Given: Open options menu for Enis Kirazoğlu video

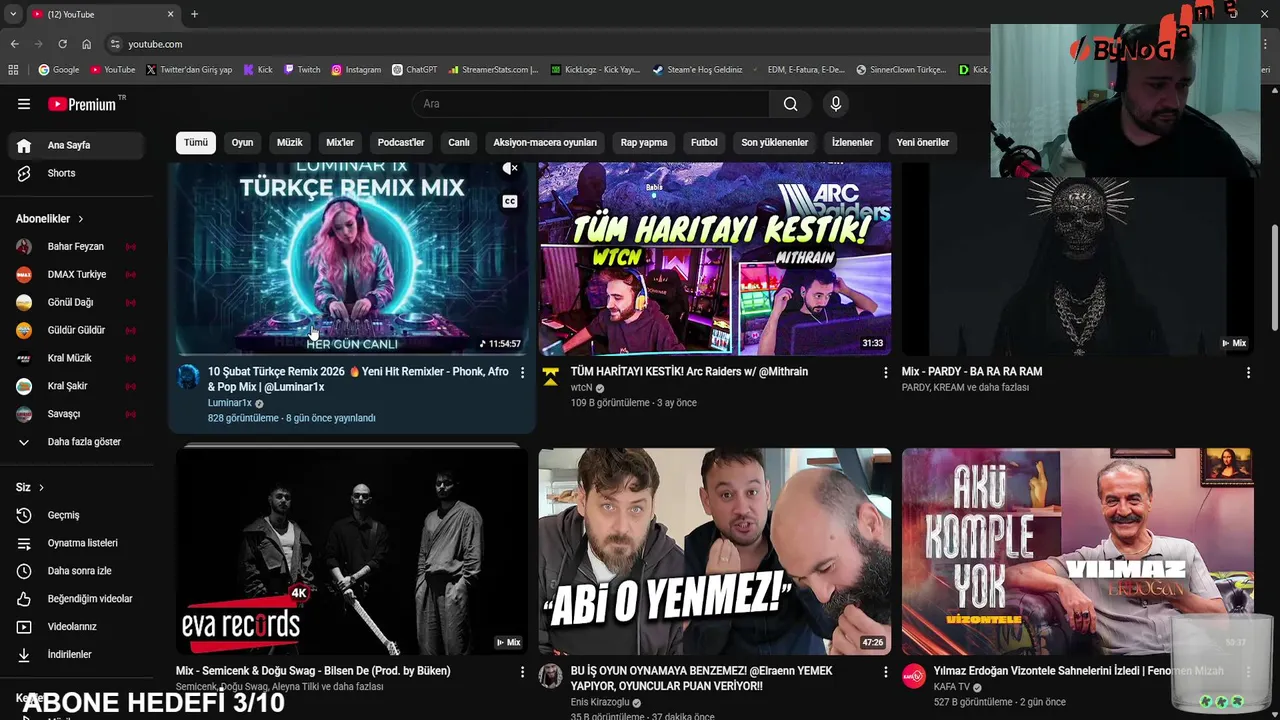Looking at the screenshot, I should [x=885, y=673].
